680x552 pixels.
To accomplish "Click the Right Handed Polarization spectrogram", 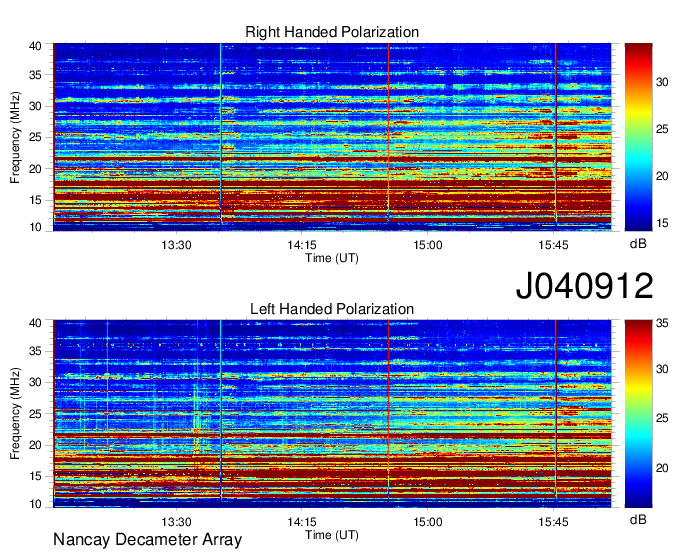I will point(332,137).
